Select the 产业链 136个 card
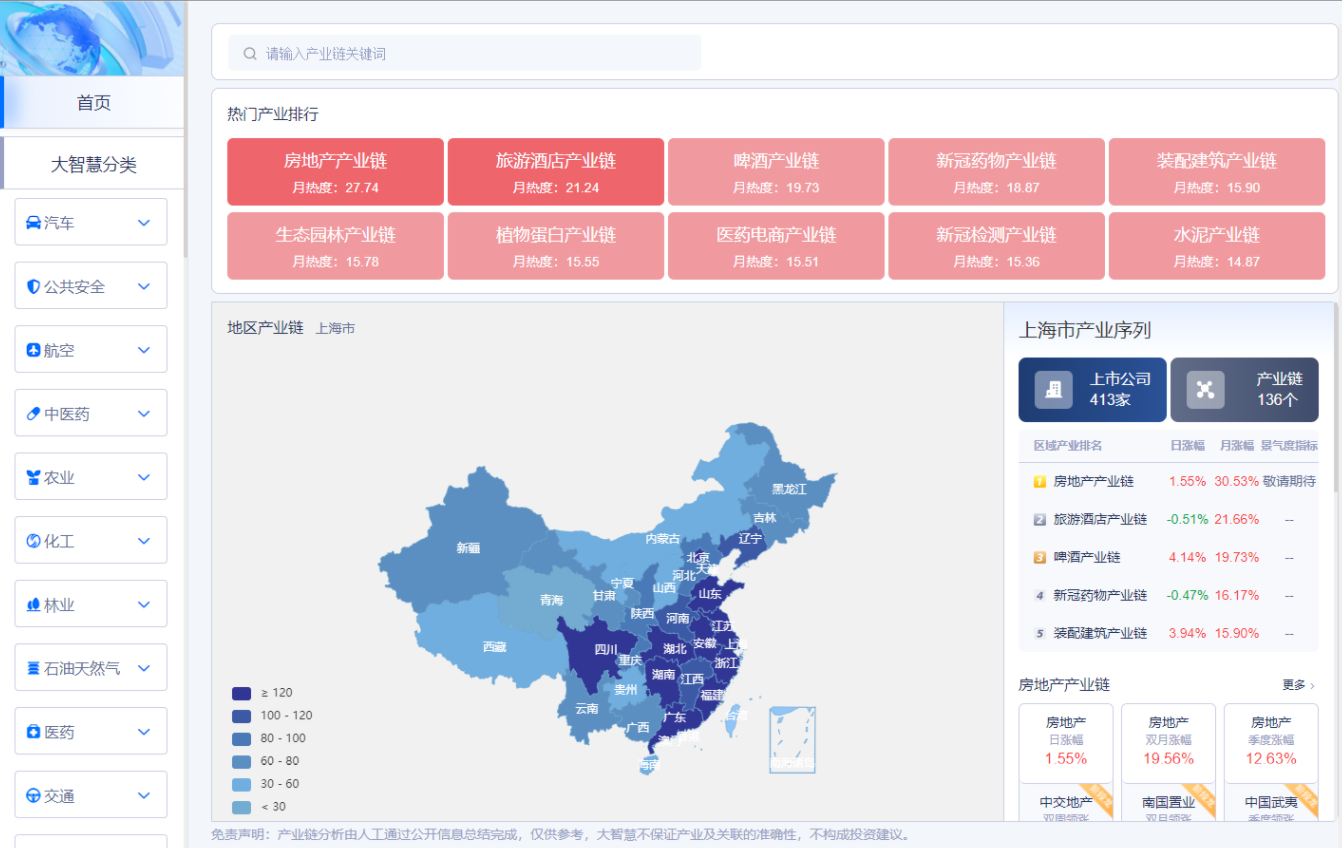 [x=1244, y=390]
